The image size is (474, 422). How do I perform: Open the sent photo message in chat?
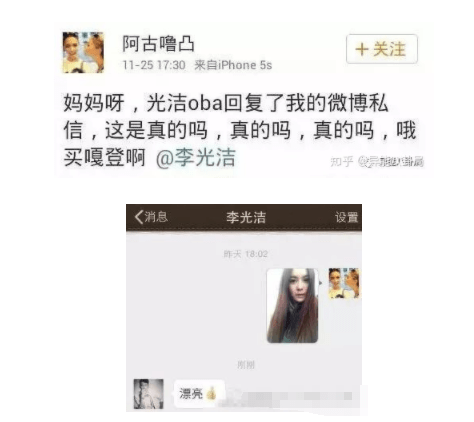point(292,306)
